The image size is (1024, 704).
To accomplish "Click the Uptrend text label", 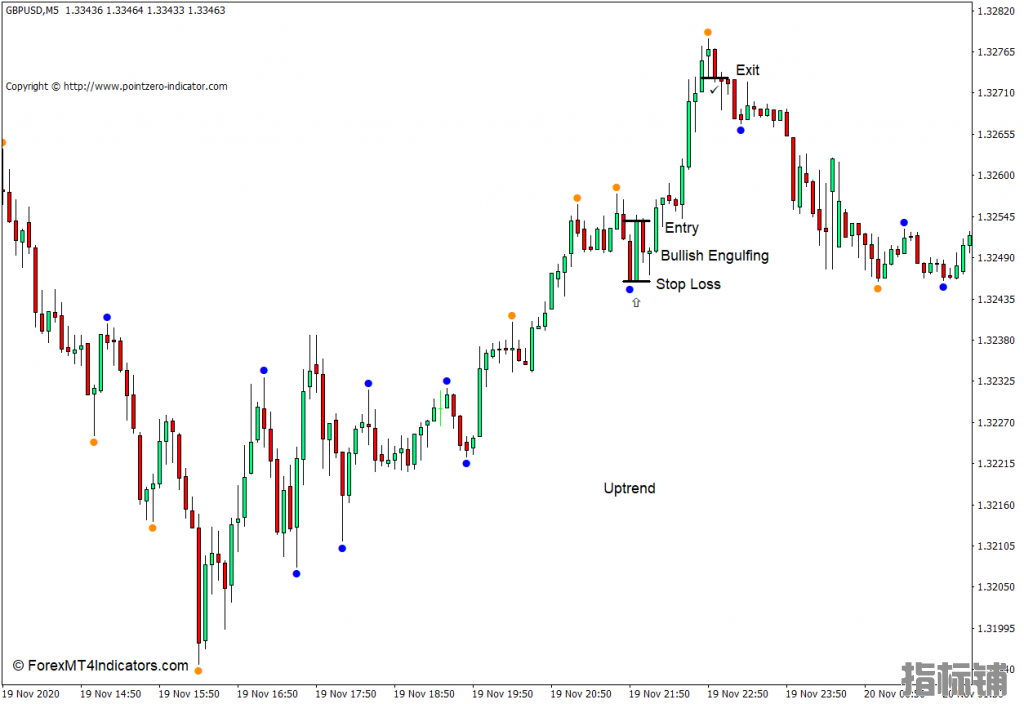I will tap(630, 488).
